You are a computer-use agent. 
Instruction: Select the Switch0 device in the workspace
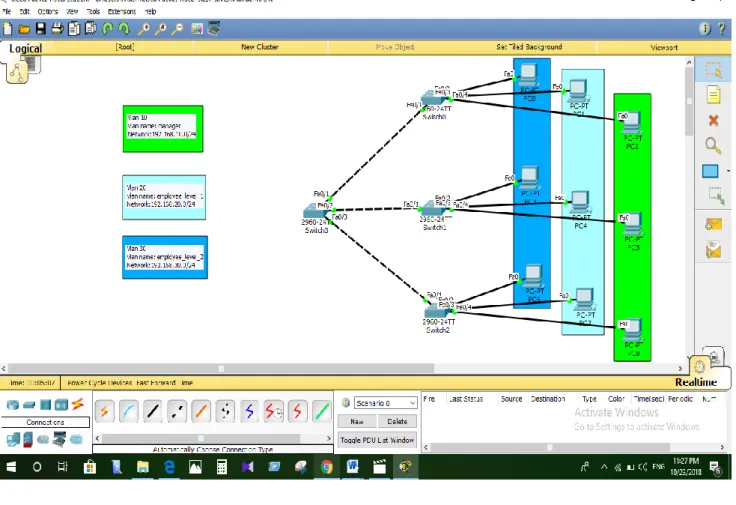click(x=433, y=98)
